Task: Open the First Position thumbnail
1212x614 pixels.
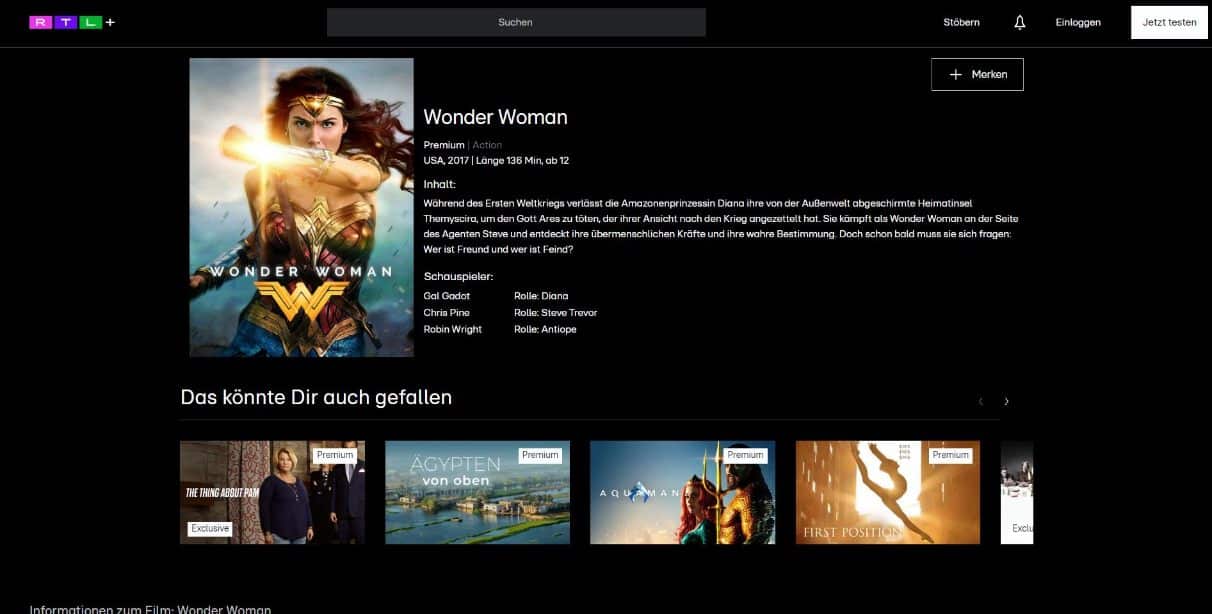Action: coord(888,492)
